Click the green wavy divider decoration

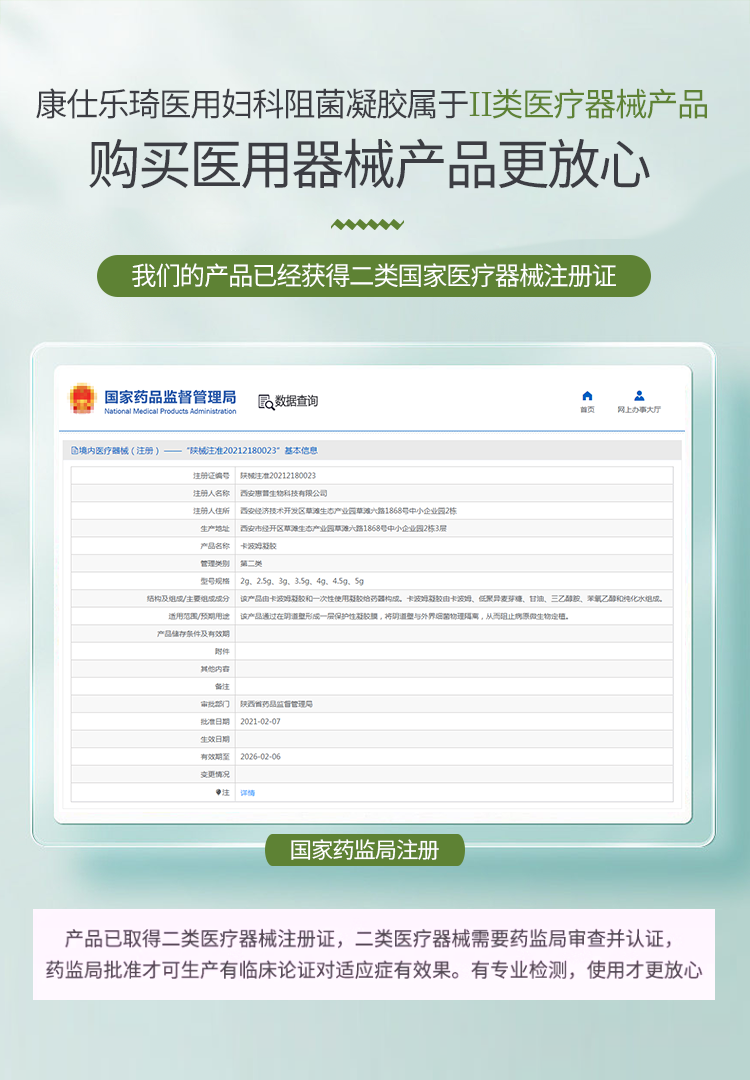pyautogui.click(x=367, y=224)
